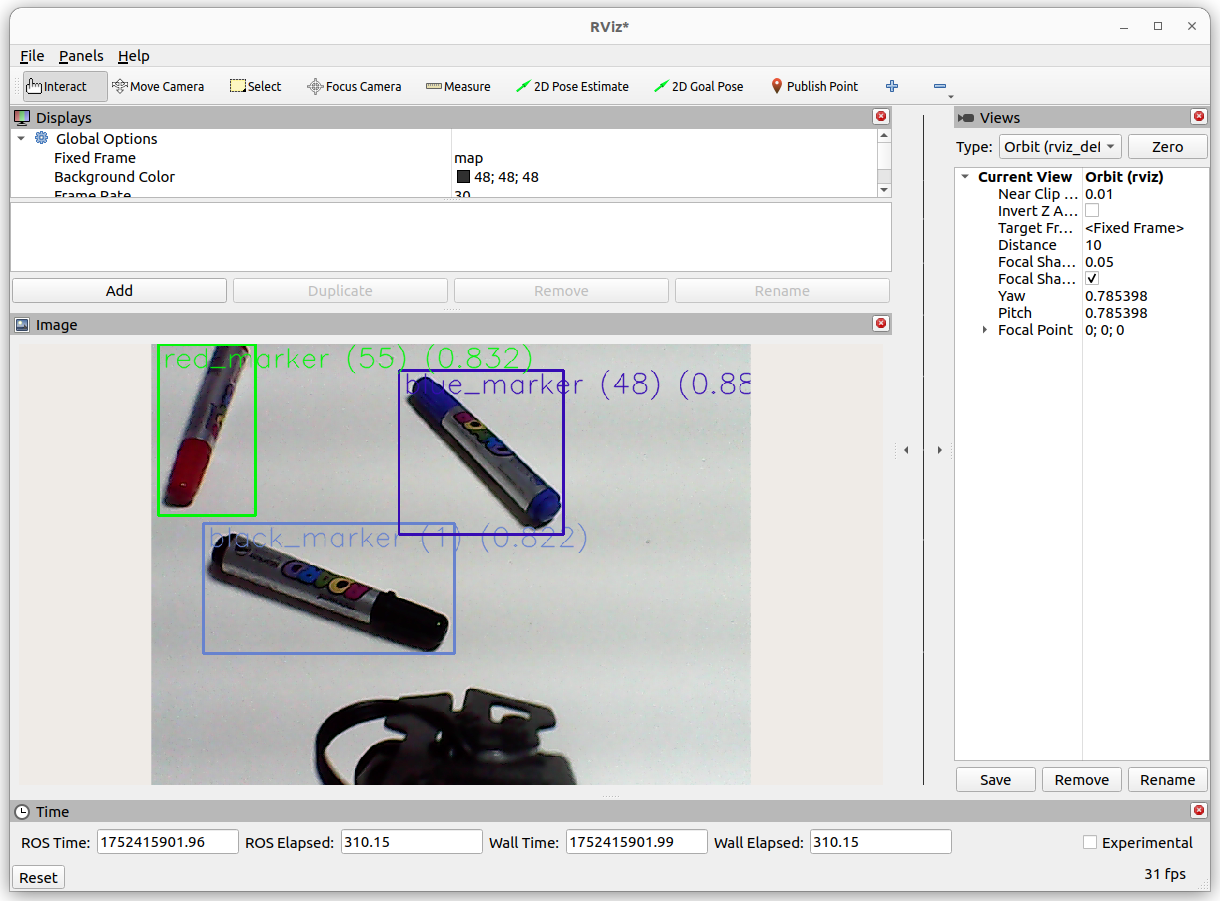Click the blue plus add-tool icon
This screenshot has width=1220, height=901.
892,87
